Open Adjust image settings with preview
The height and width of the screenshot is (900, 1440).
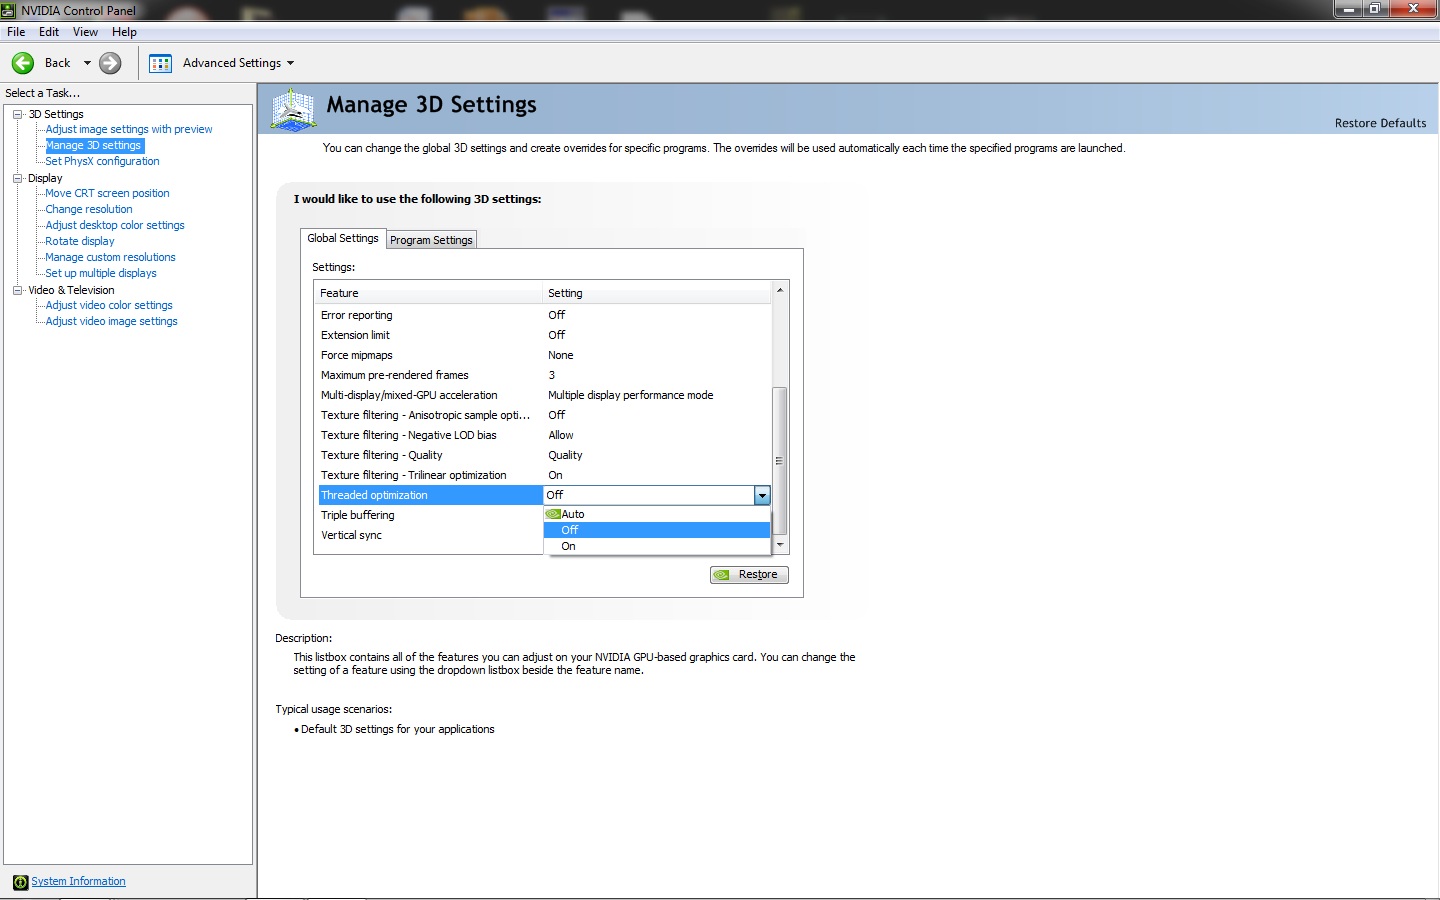point(129,129)
